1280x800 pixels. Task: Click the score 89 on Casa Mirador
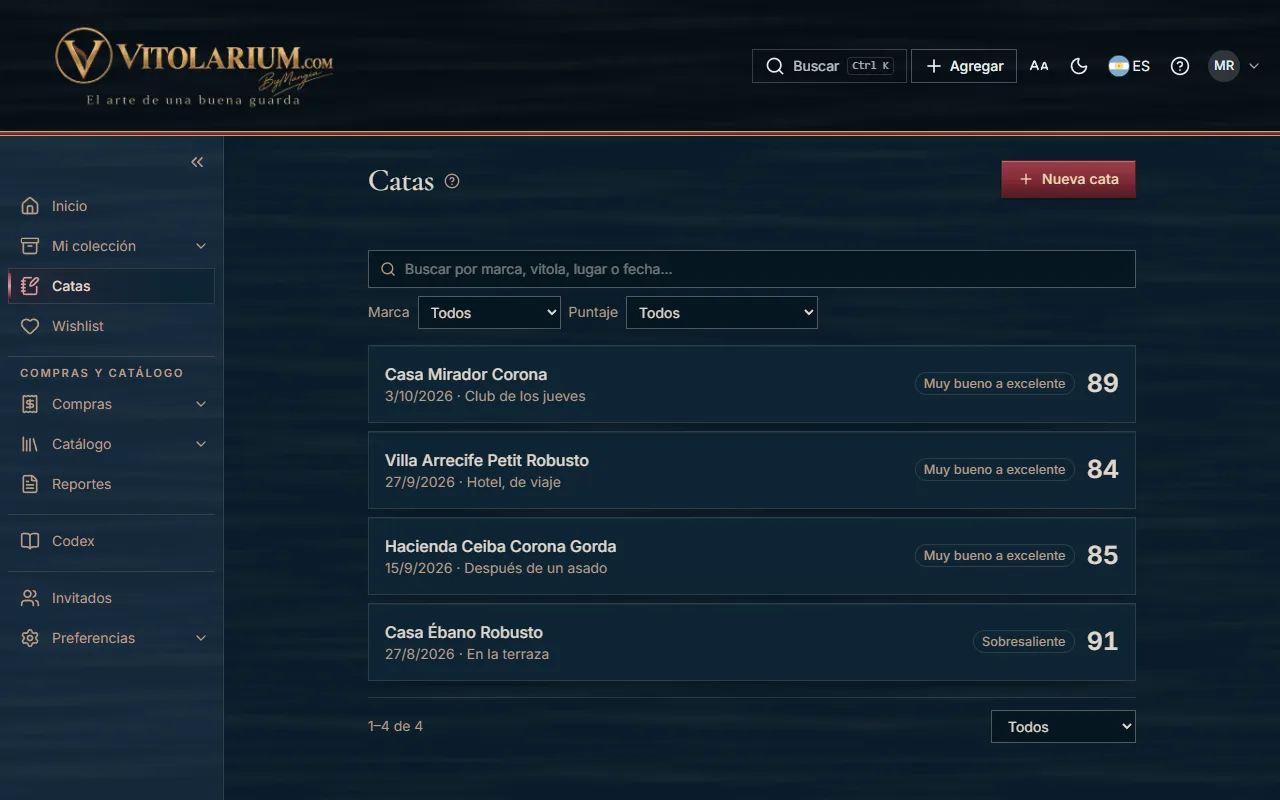(1103, 383)
